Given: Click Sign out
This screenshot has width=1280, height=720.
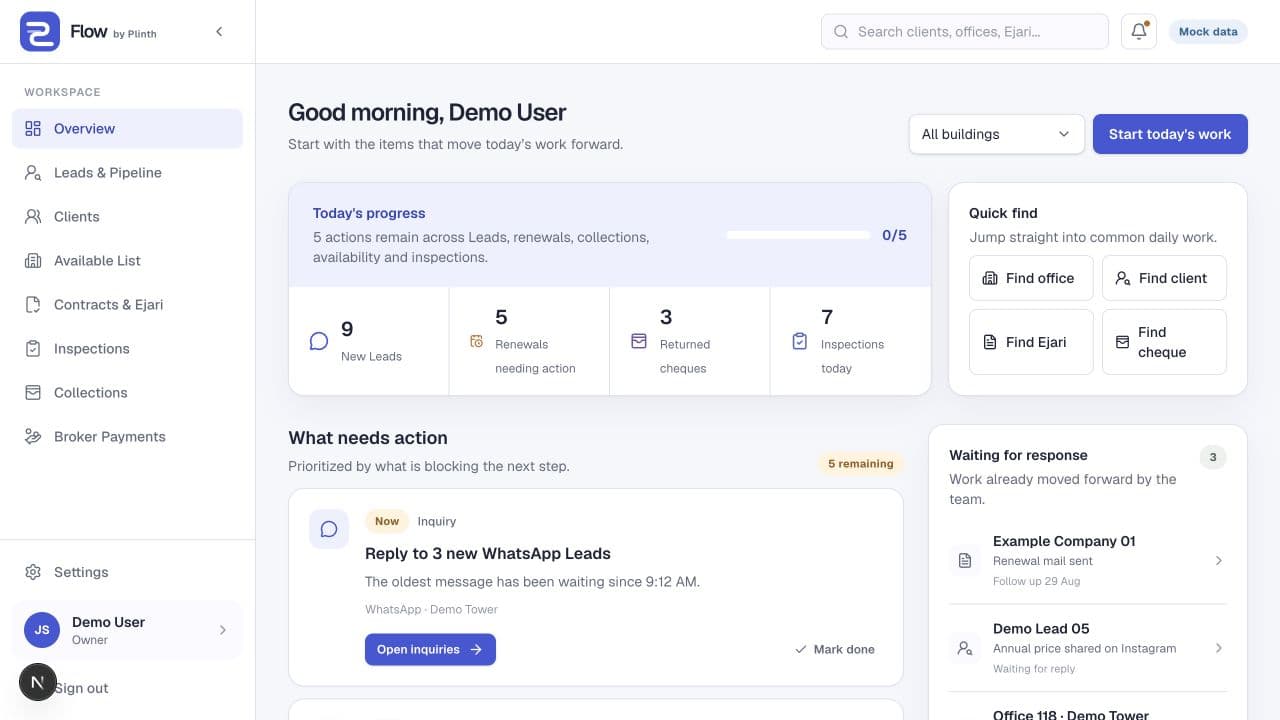Looking at the screenshot, I should [x=81, y=688].
